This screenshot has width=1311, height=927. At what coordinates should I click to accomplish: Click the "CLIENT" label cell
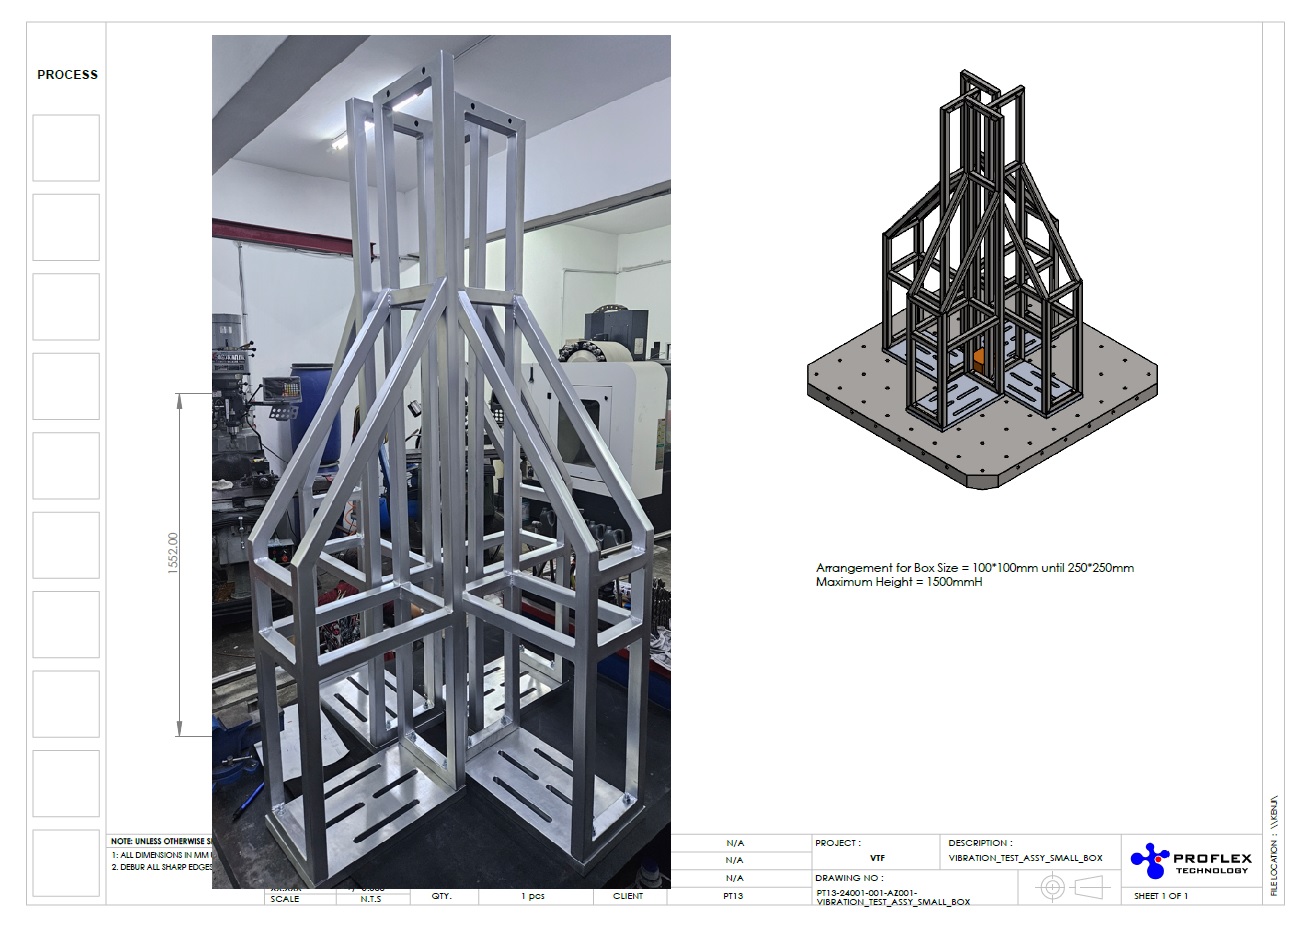point(628,896)
